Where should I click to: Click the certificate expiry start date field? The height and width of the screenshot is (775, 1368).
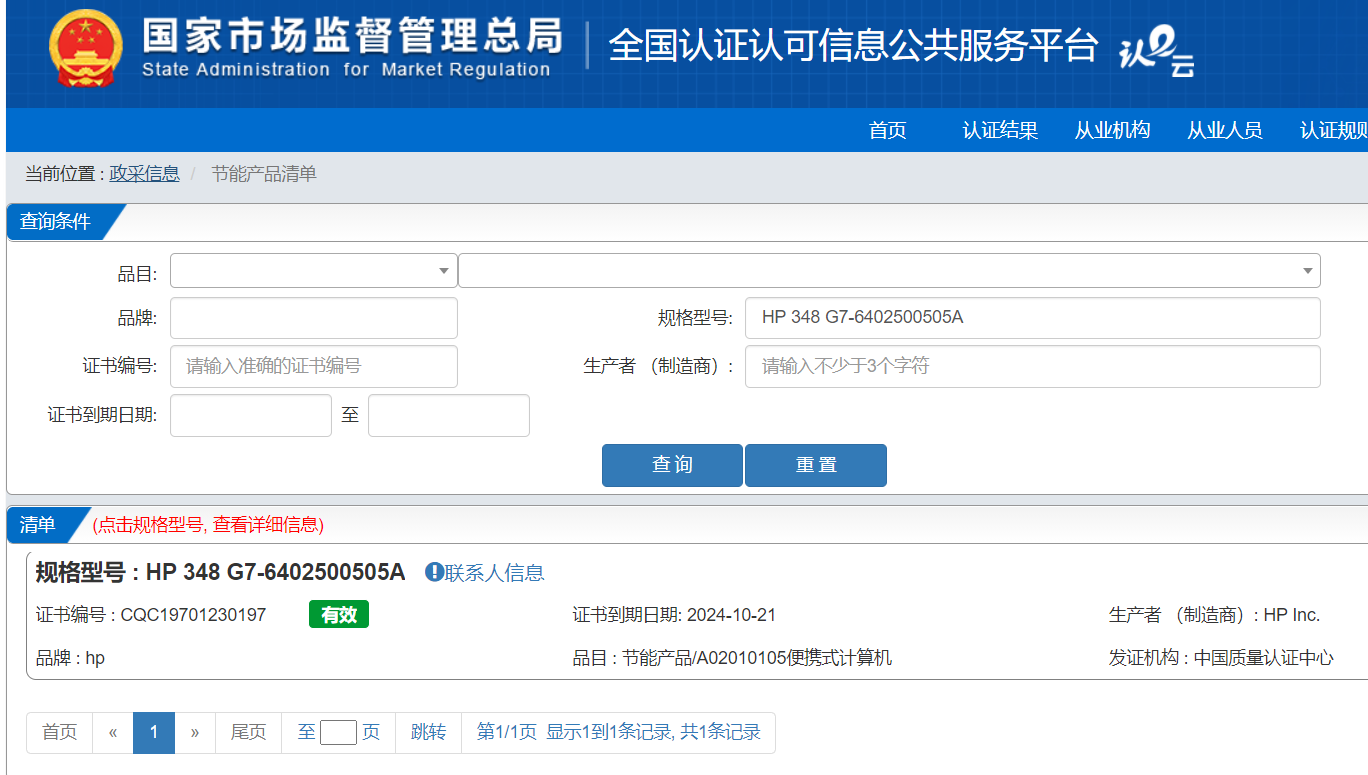point(251,415)
